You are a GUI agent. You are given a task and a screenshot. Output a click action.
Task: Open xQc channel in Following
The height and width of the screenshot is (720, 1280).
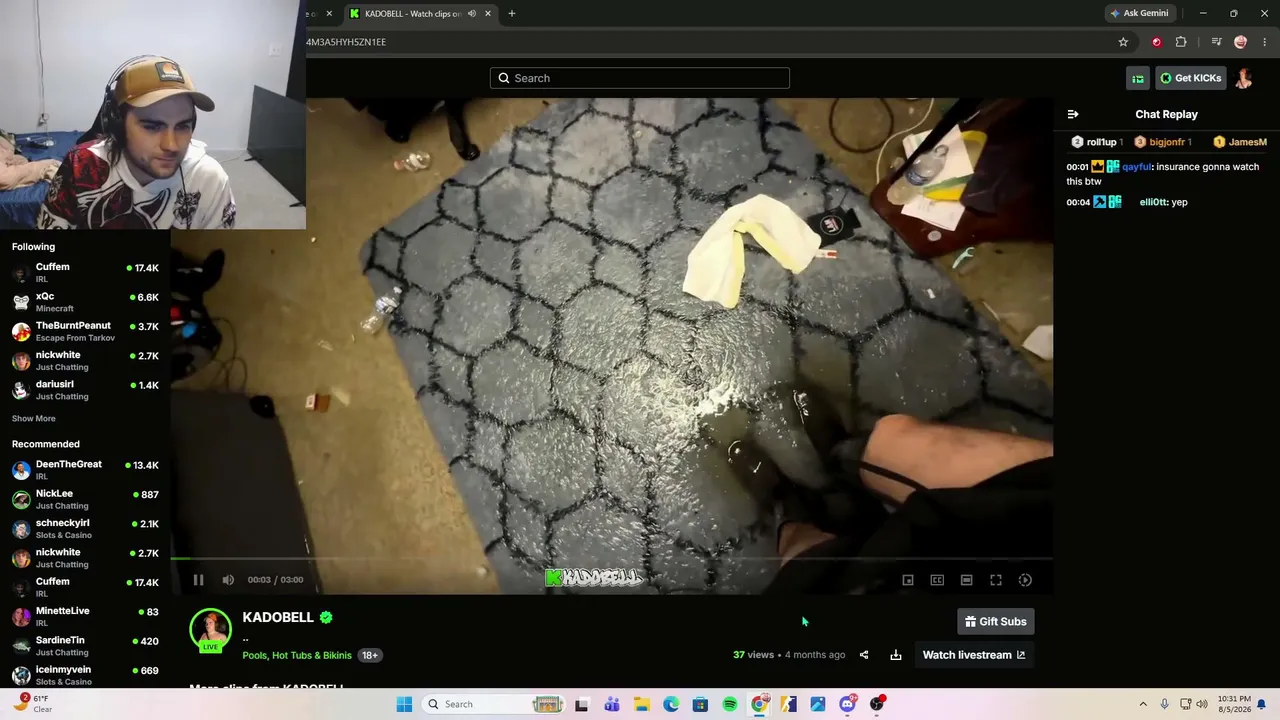(x=85, y=302)
